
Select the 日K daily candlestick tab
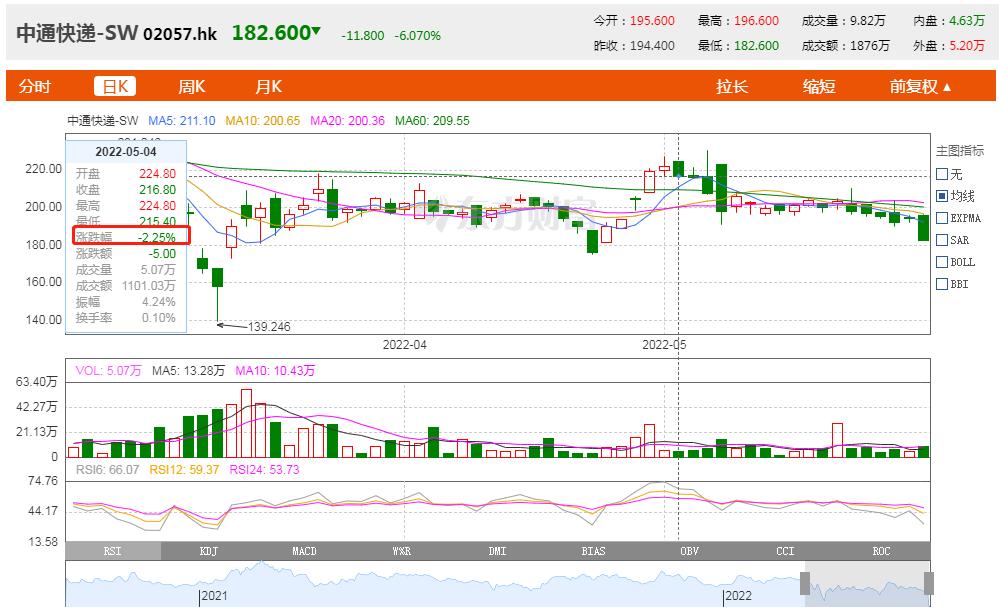point(115,86)
